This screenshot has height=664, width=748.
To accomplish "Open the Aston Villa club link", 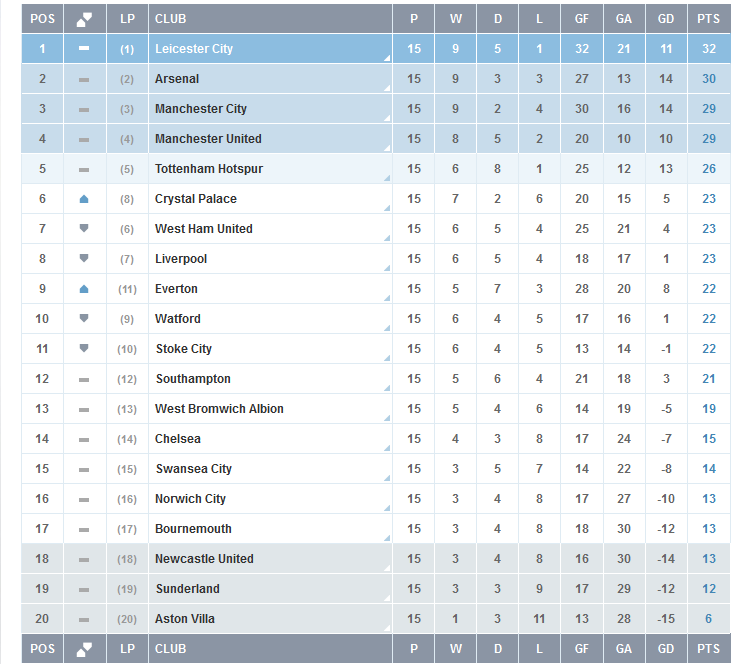I will tap(185, 619).
